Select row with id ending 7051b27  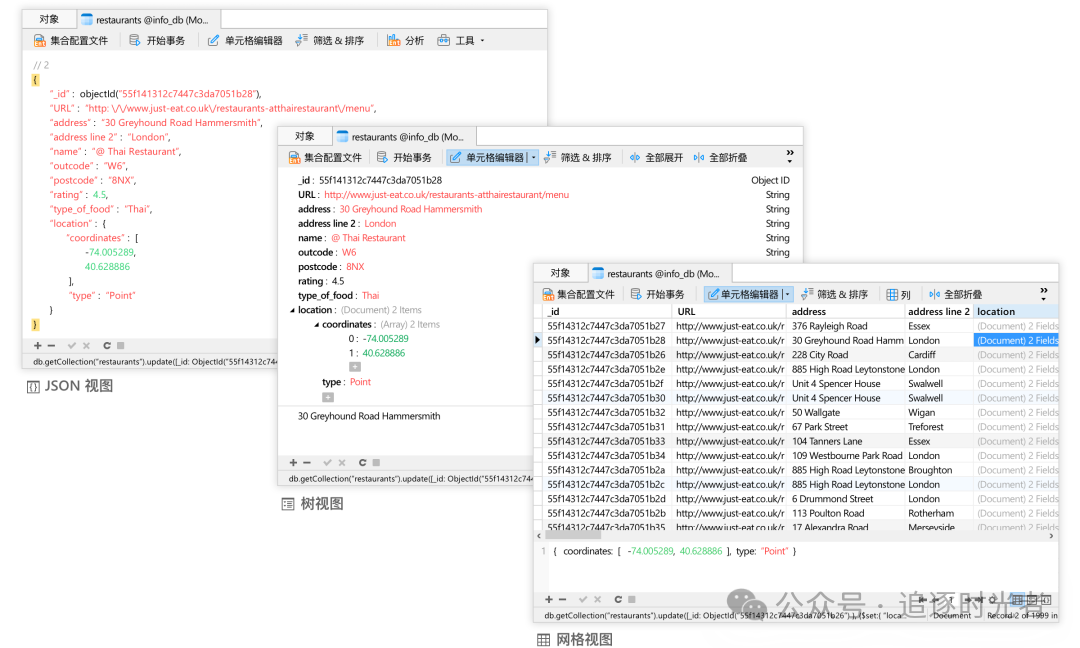(x=606, y=326)
